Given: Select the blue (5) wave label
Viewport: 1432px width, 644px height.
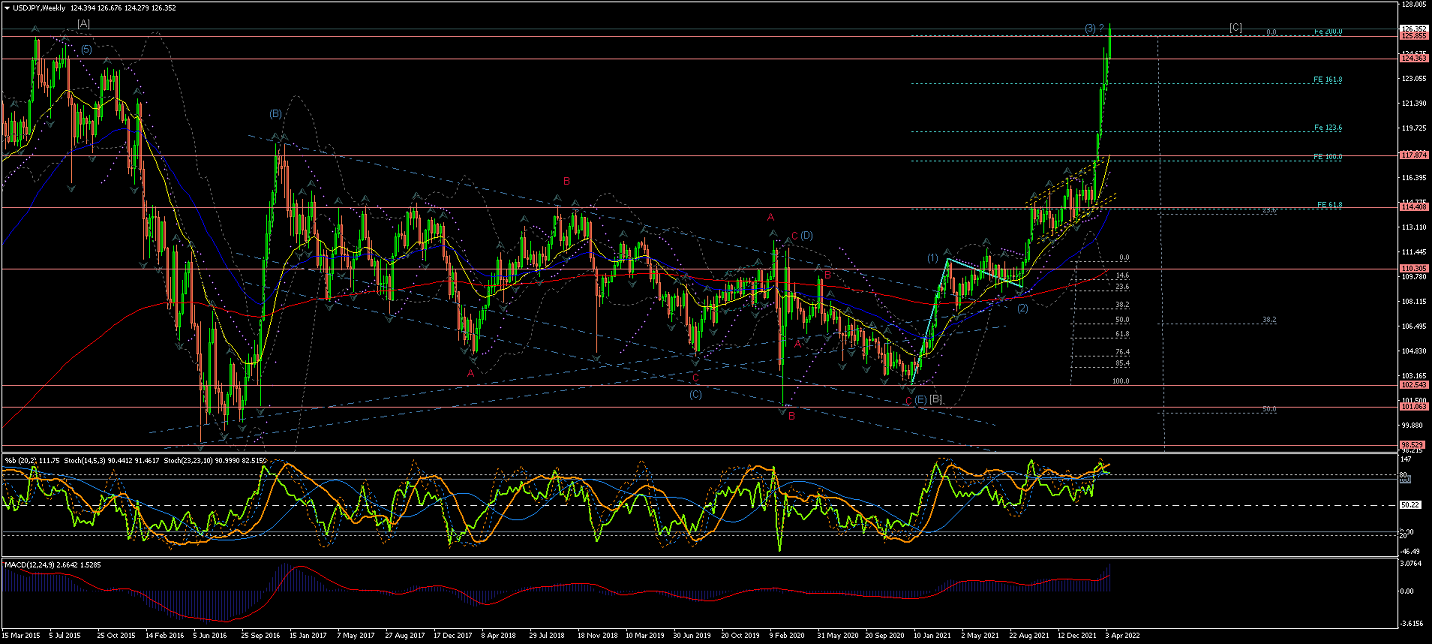Looking at the screenshot, I should [x=87, y=49].
